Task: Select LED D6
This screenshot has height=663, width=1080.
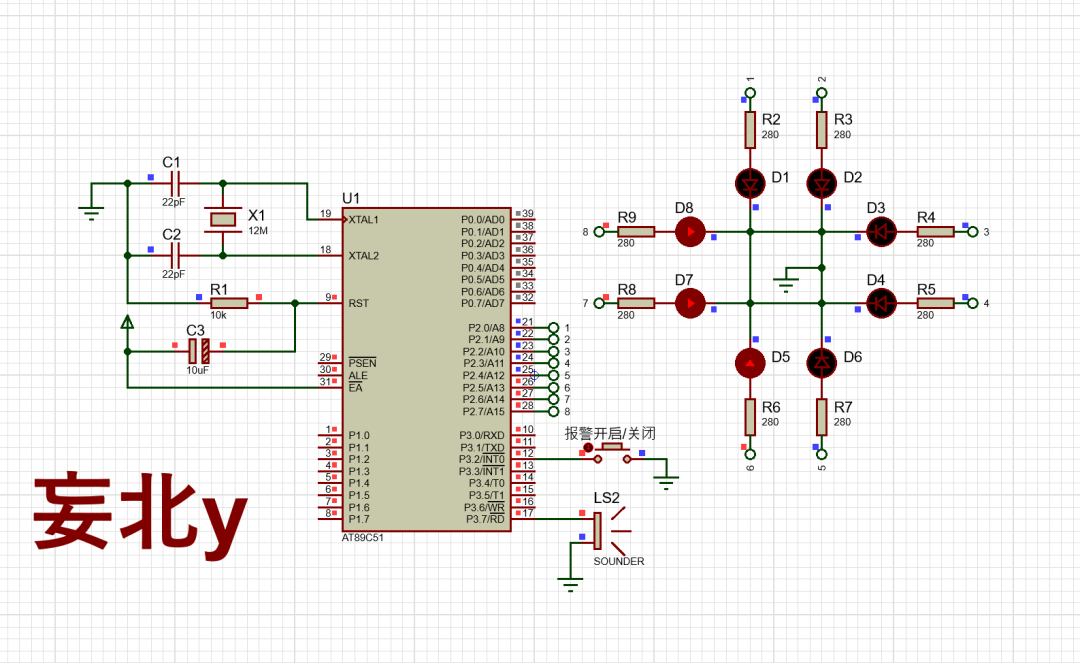Action: pyautogui.click(x=822, y=363)
